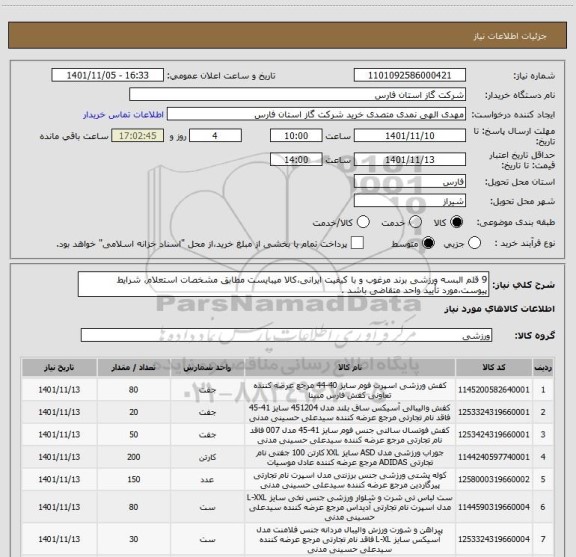
Task: Click row 3 futsal shoes item name
Action: click(350, 435)
